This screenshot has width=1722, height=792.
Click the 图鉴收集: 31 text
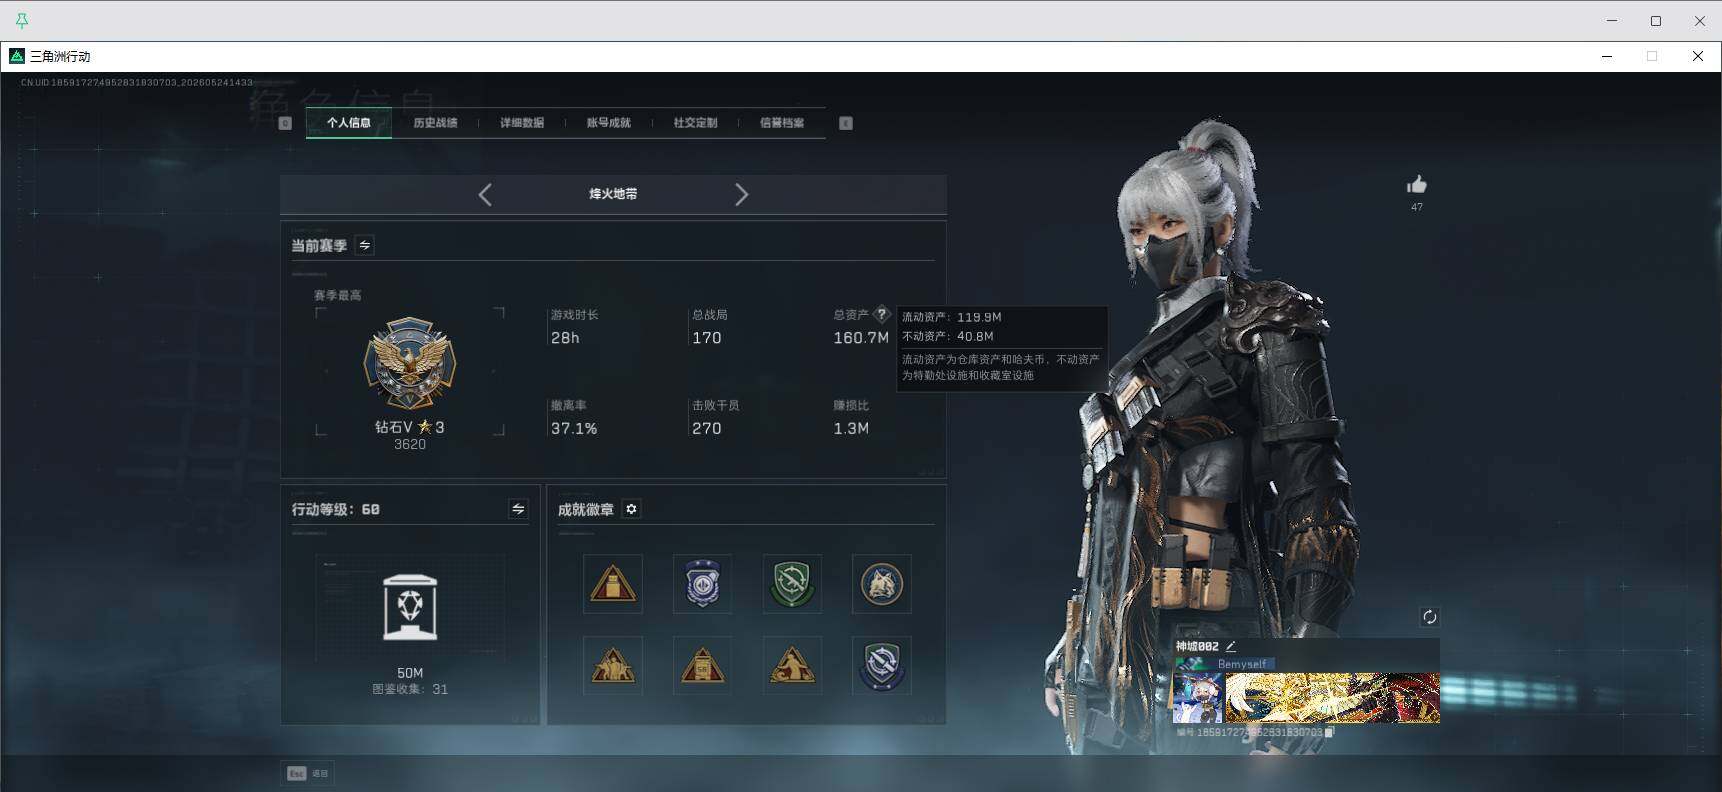[x=410, y=689]
